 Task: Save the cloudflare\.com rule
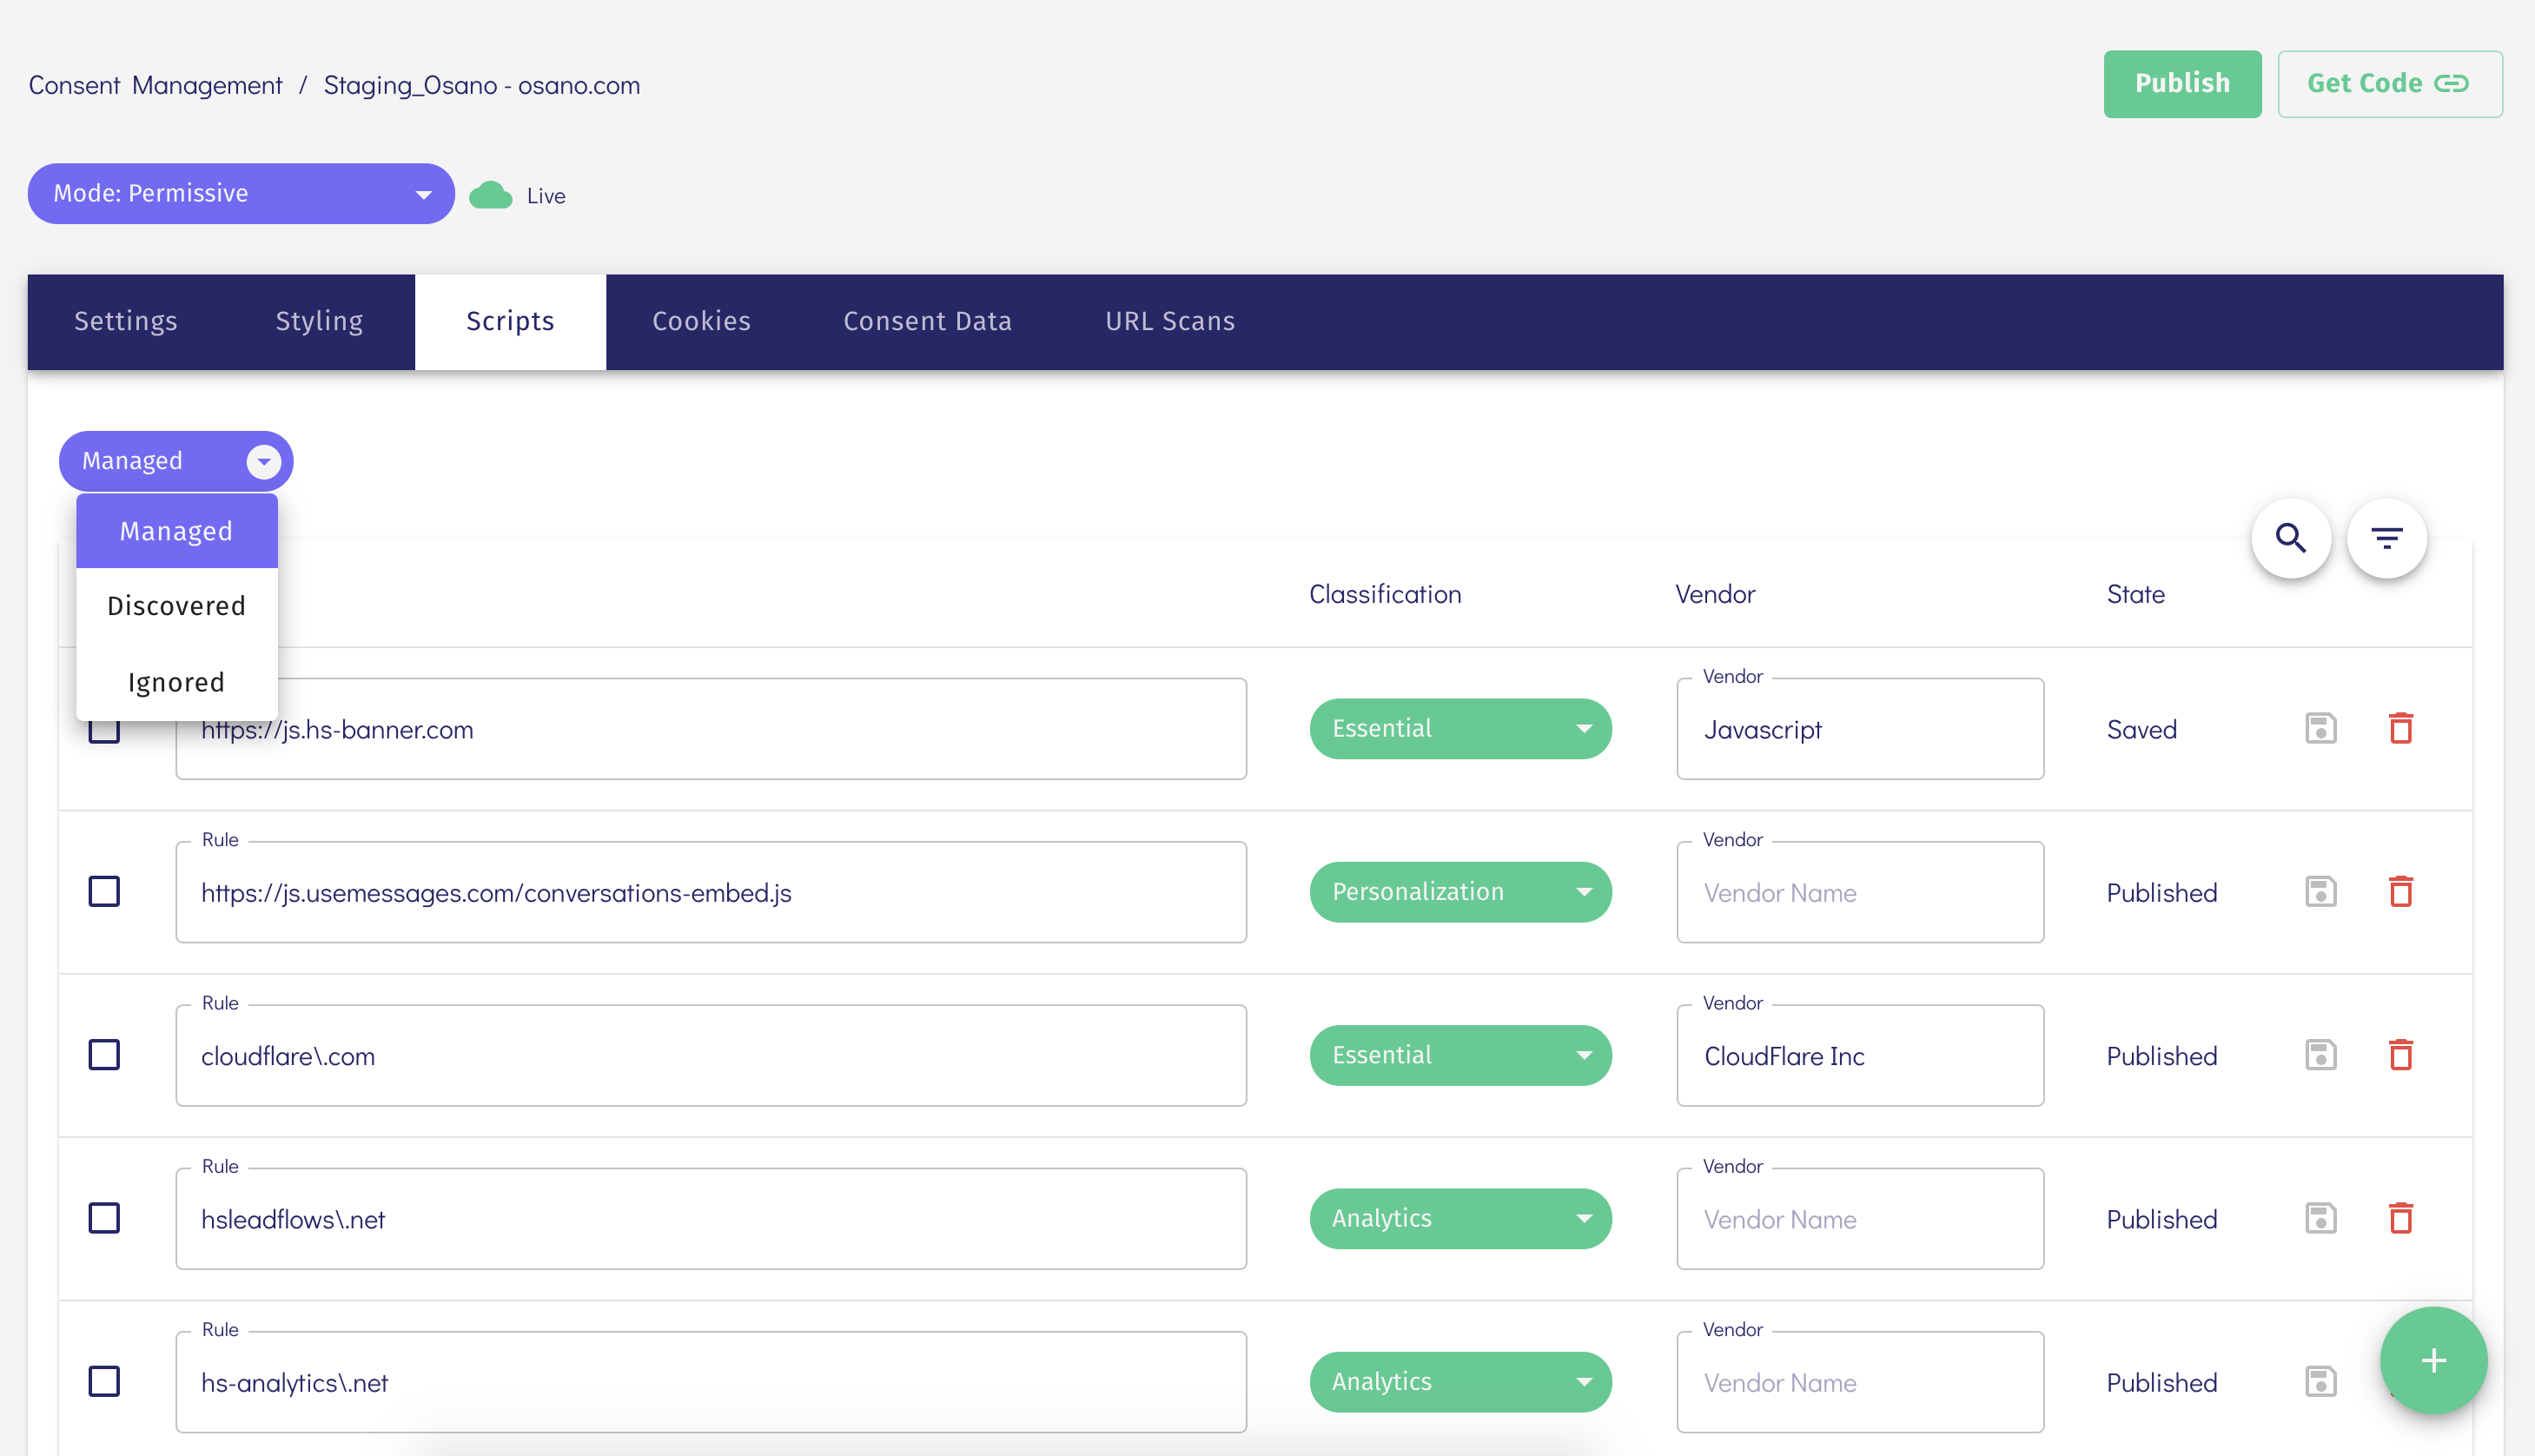click(x=2320, y=1054)
